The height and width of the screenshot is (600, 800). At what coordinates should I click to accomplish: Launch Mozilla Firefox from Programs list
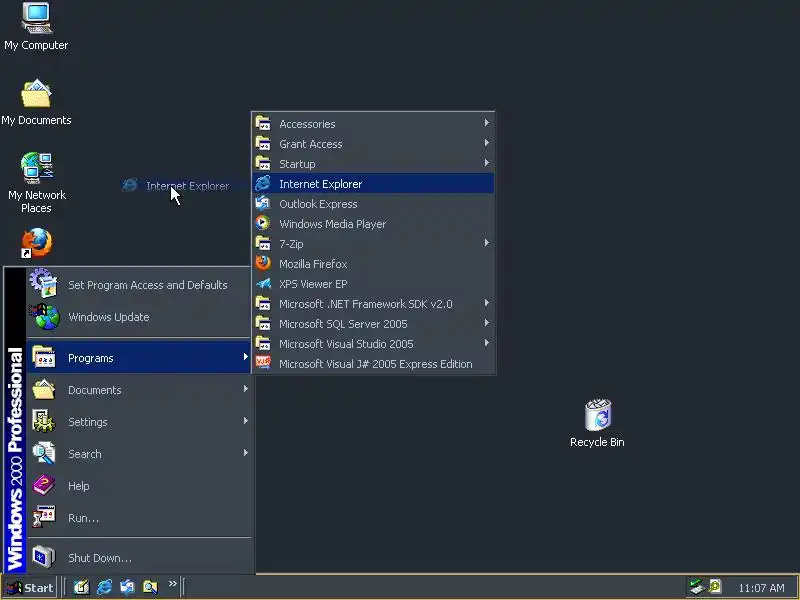pos(373,264)
